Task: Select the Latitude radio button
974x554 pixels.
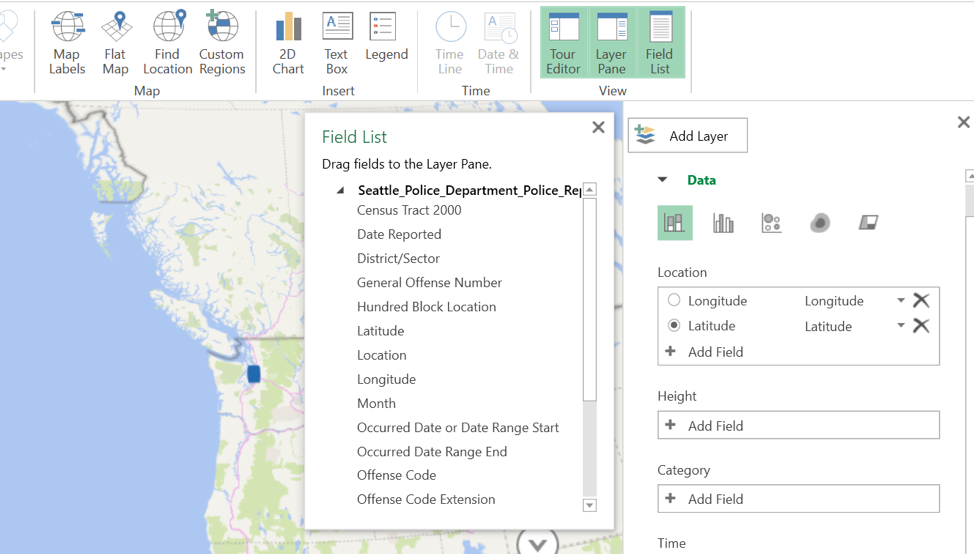Action: point(674,325)
